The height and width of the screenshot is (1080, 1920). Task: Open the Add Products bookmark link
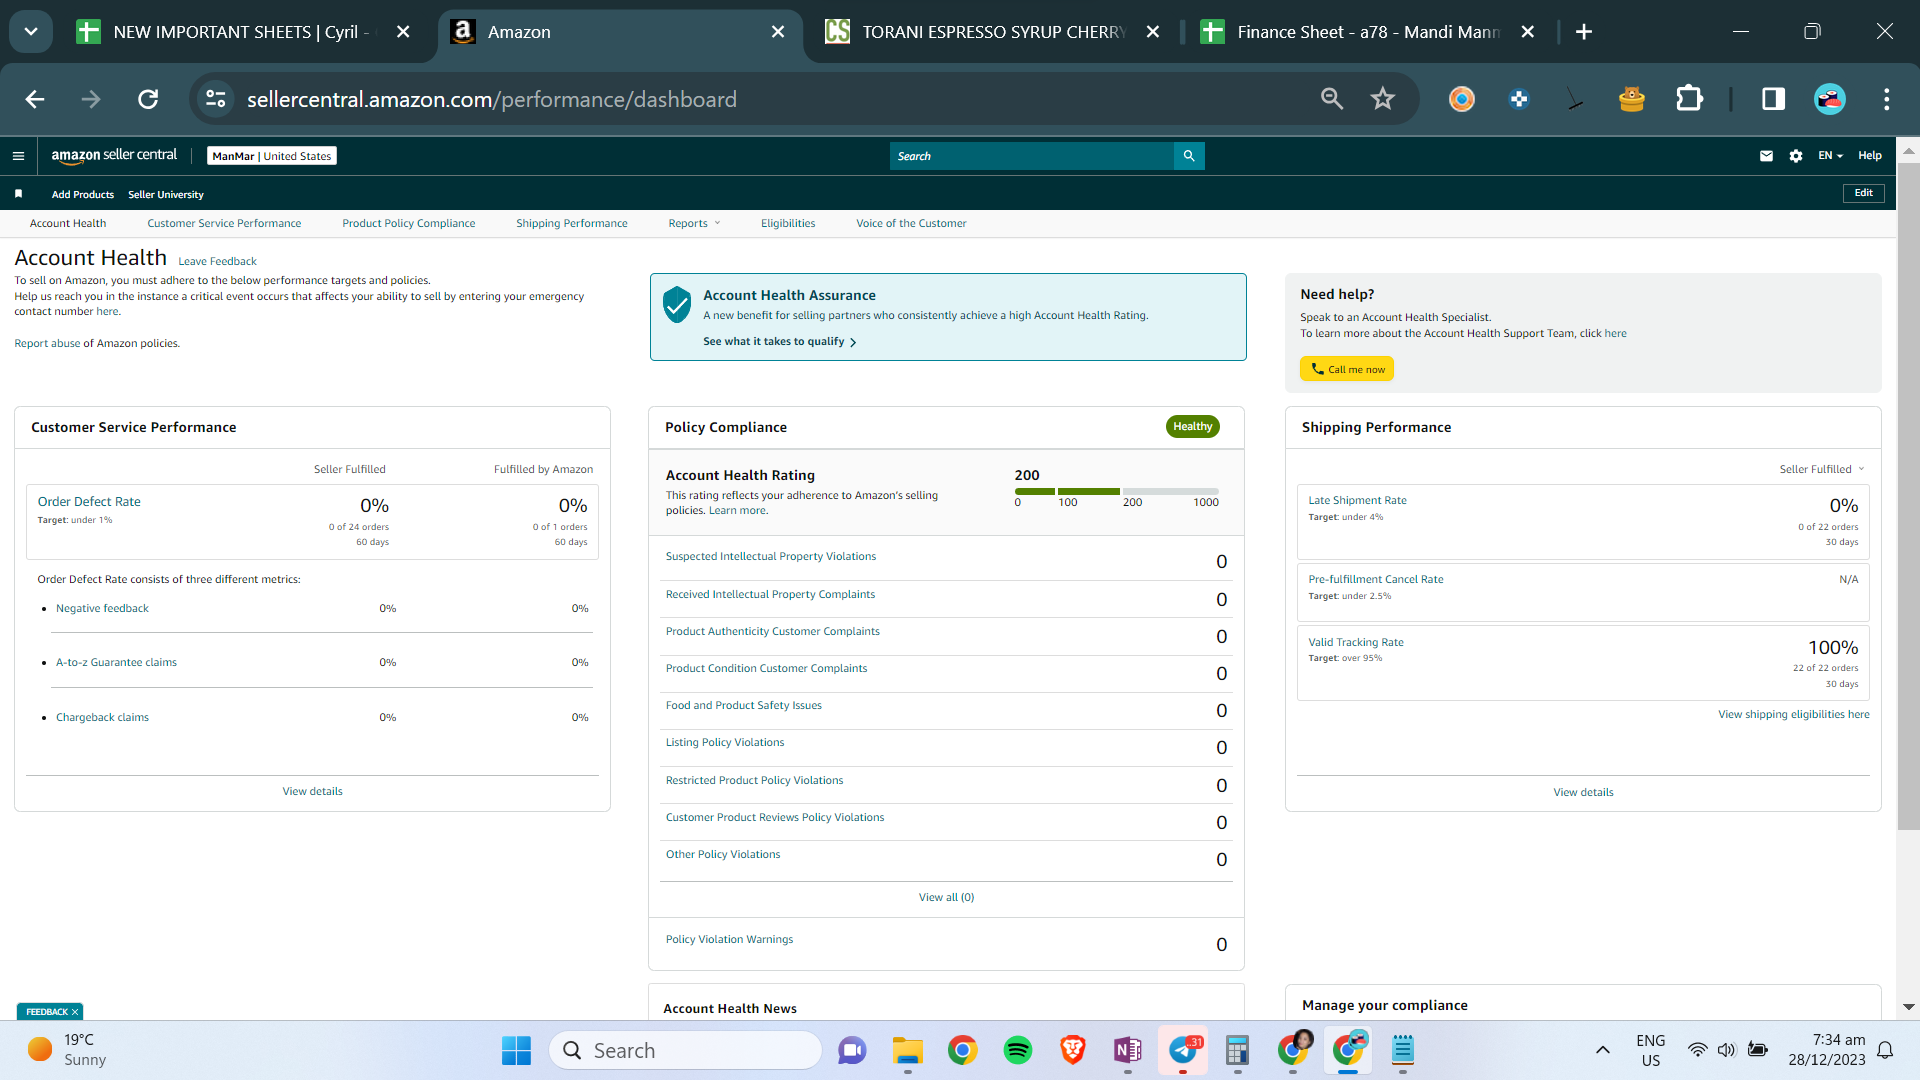pyautogui.click(x=83, y=195)
